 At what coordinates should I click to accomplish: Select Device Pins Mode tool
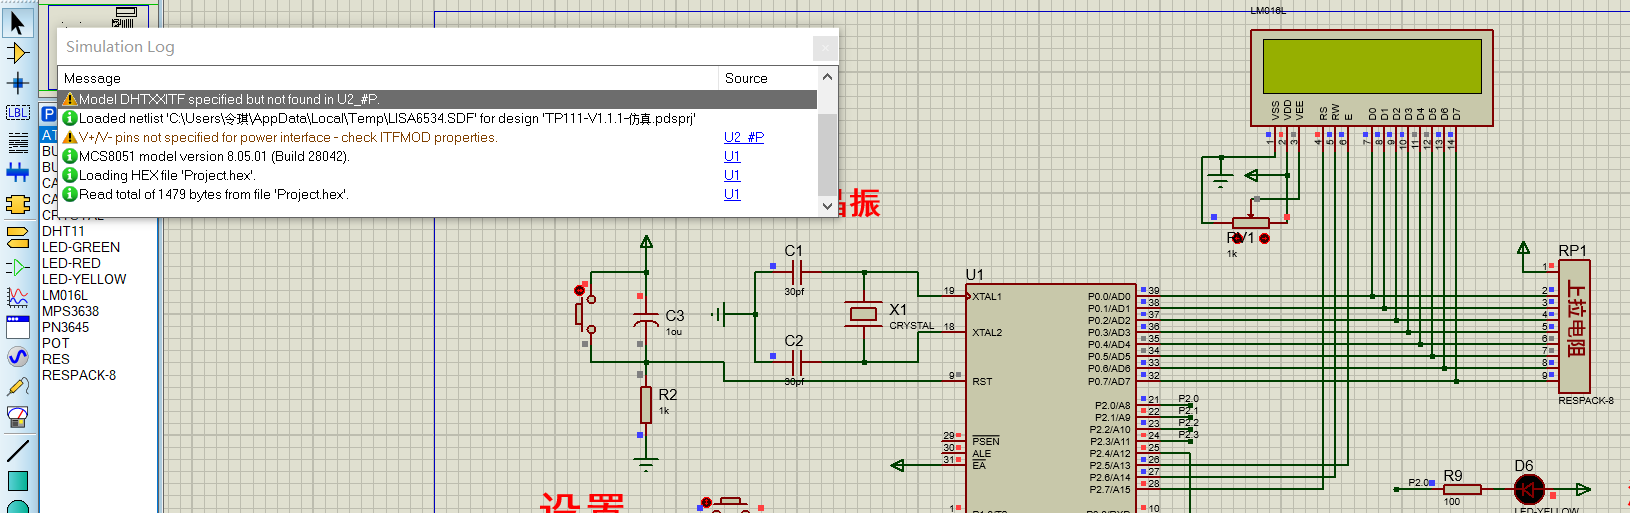point(17,267)
